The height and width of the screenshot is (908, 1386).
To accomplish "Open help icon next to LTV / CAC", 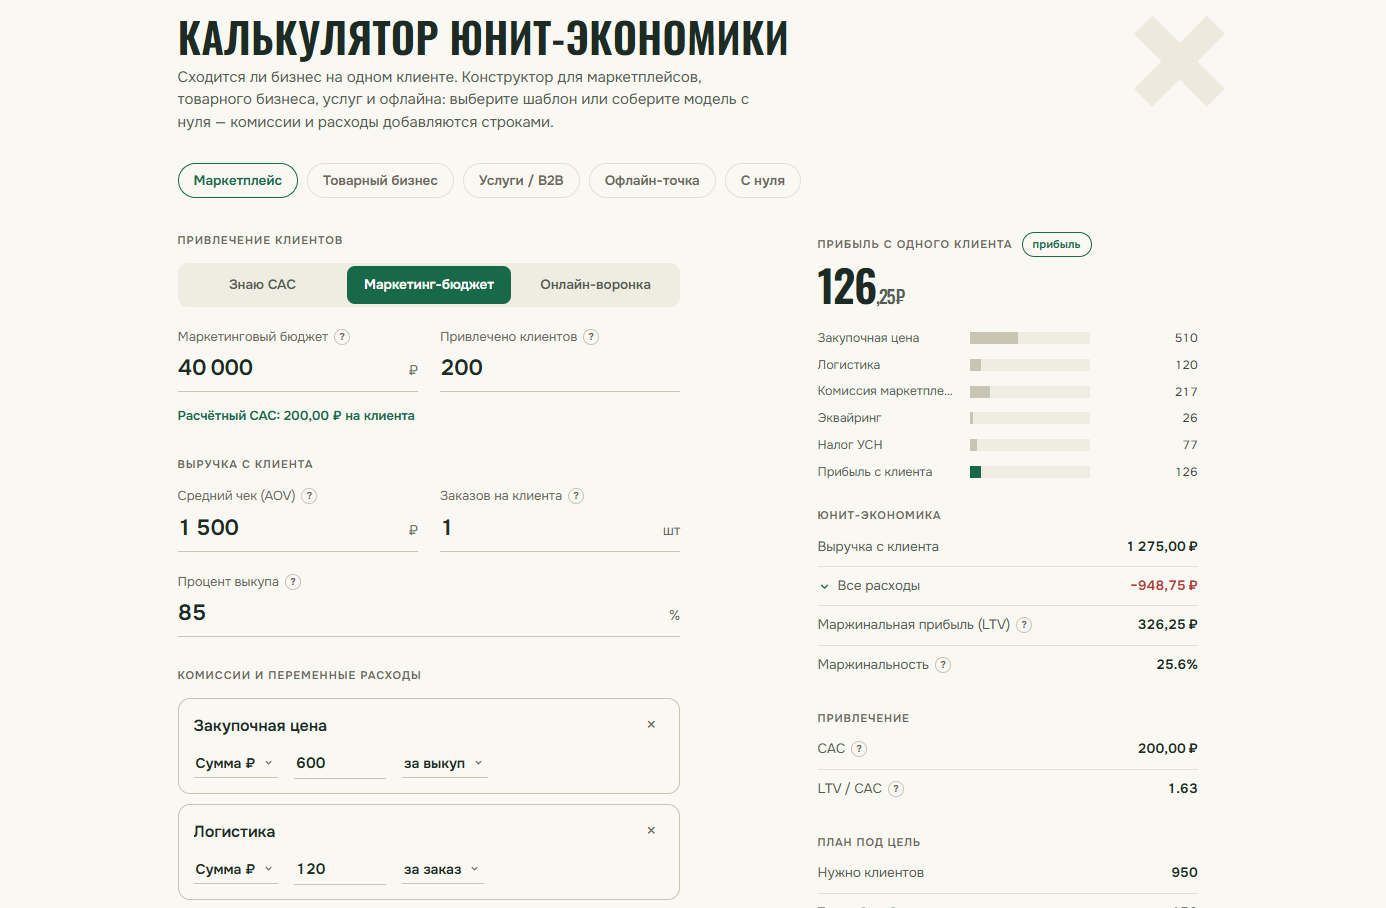I will pyautogui.click(x=896, y=789).
